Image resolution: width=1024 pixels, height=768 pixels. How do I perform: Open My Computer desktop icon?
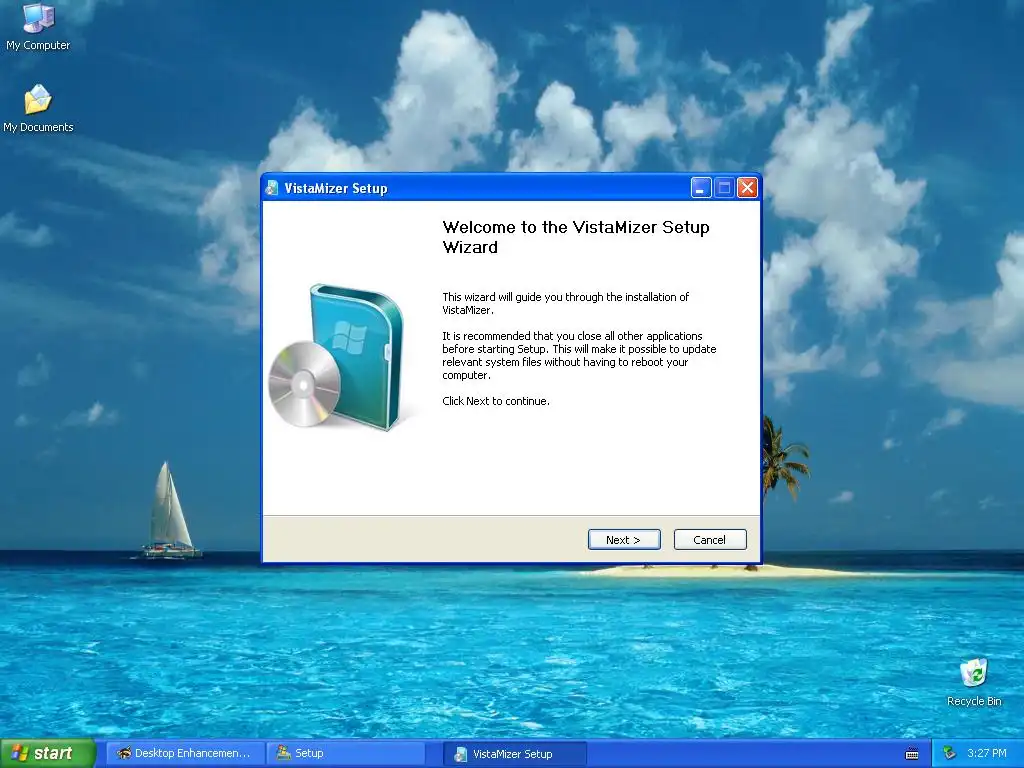(38, 26)
